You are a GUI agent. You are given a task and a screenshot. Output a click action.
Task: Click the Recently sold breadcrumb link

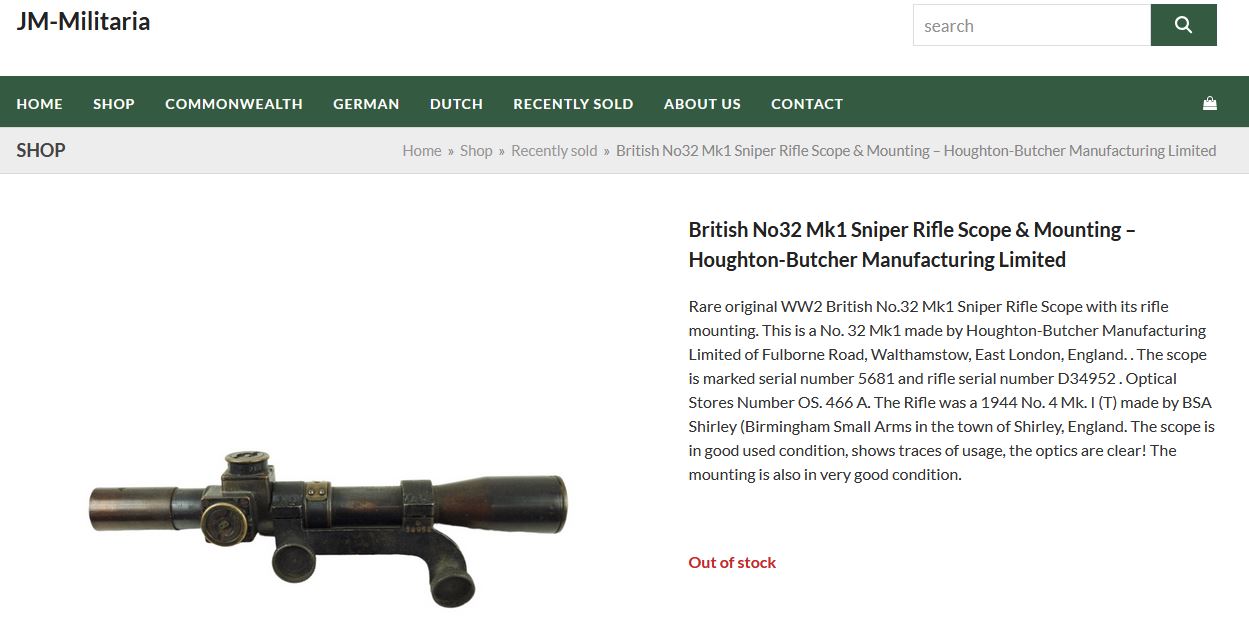(554, 151)
